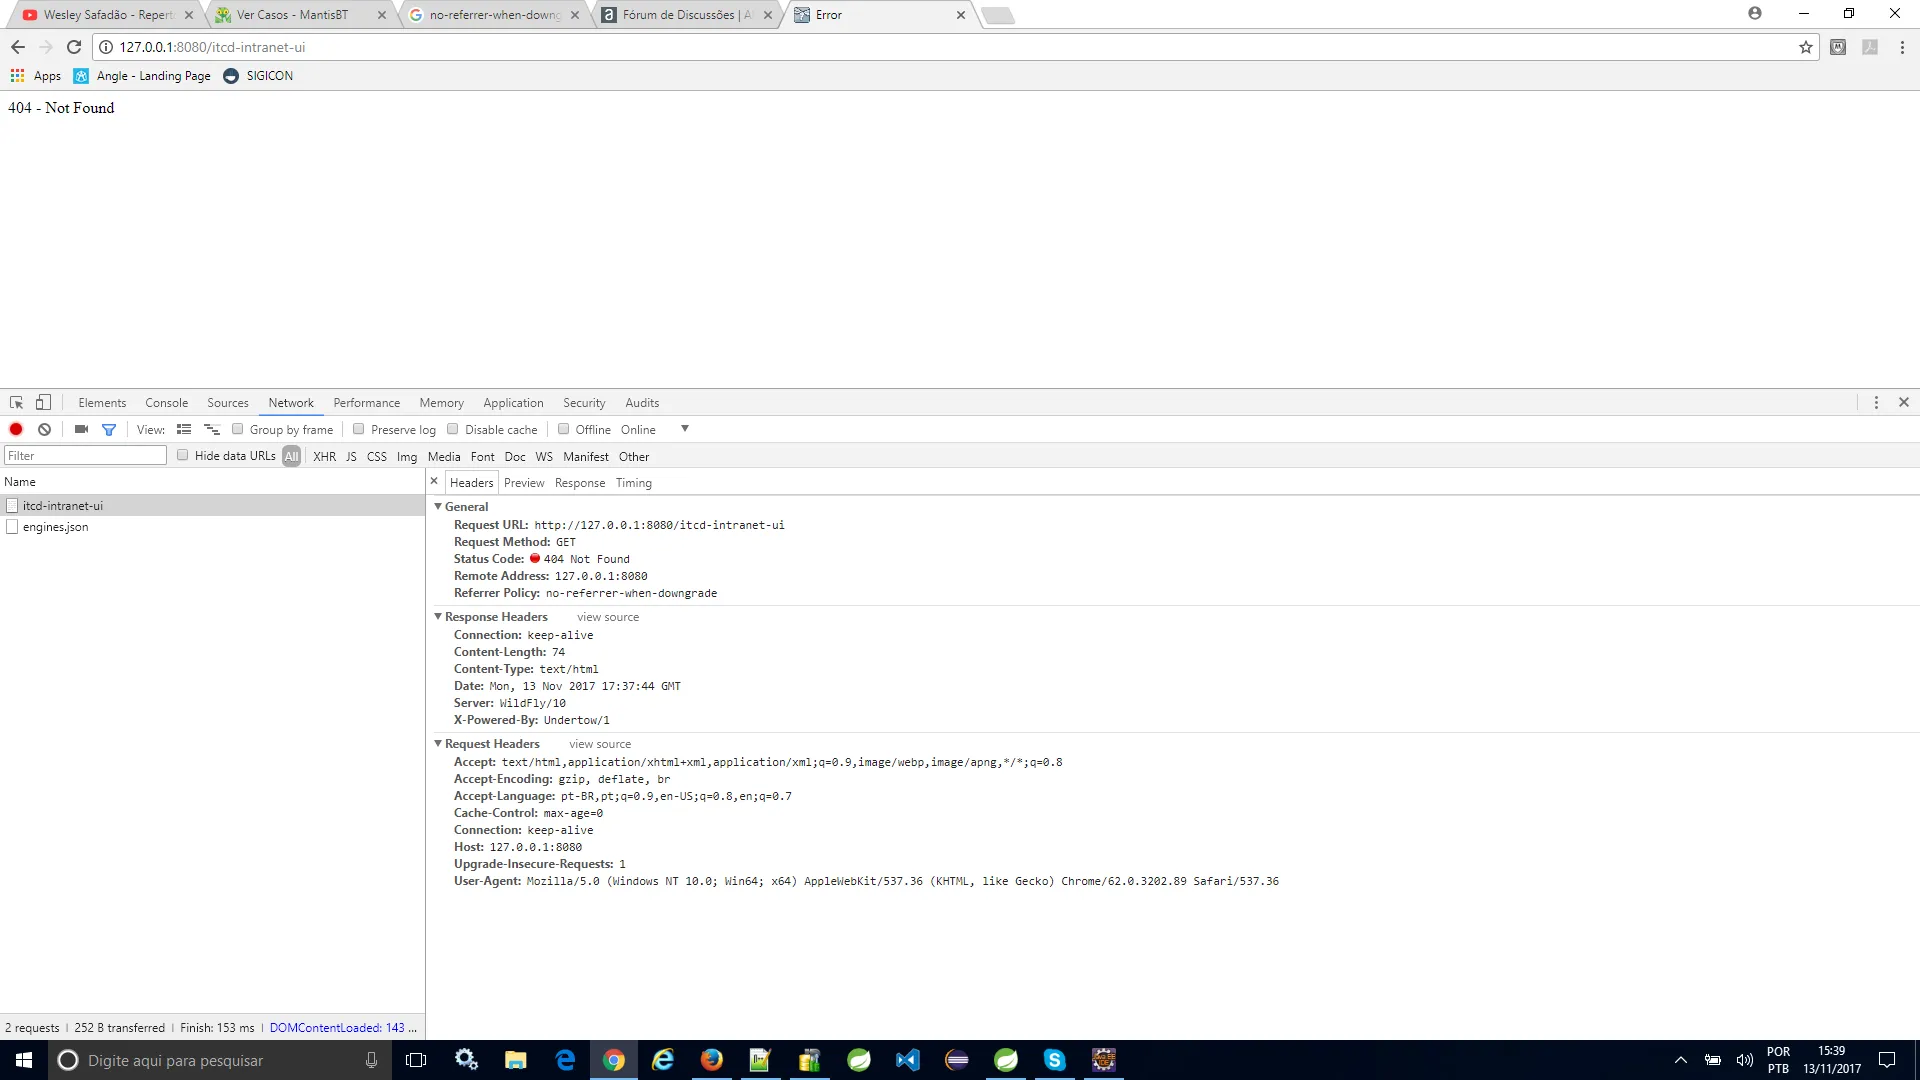Check the Disable cache option
The height and width of the screenshot is (1080, 1920).
click(x=453, y=429)
